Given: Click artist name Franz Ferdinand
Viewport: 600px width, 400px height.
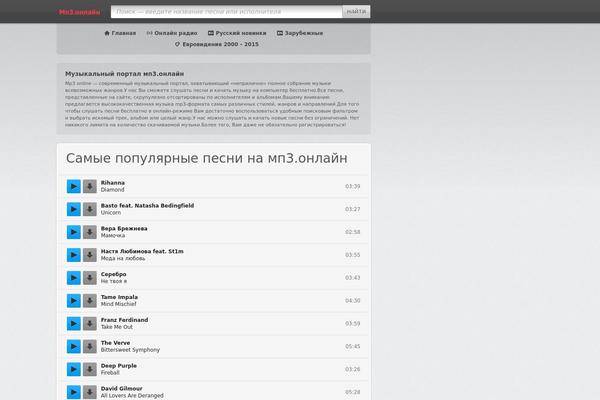Looking at the screenshot, I should click(x=124, y=320).
